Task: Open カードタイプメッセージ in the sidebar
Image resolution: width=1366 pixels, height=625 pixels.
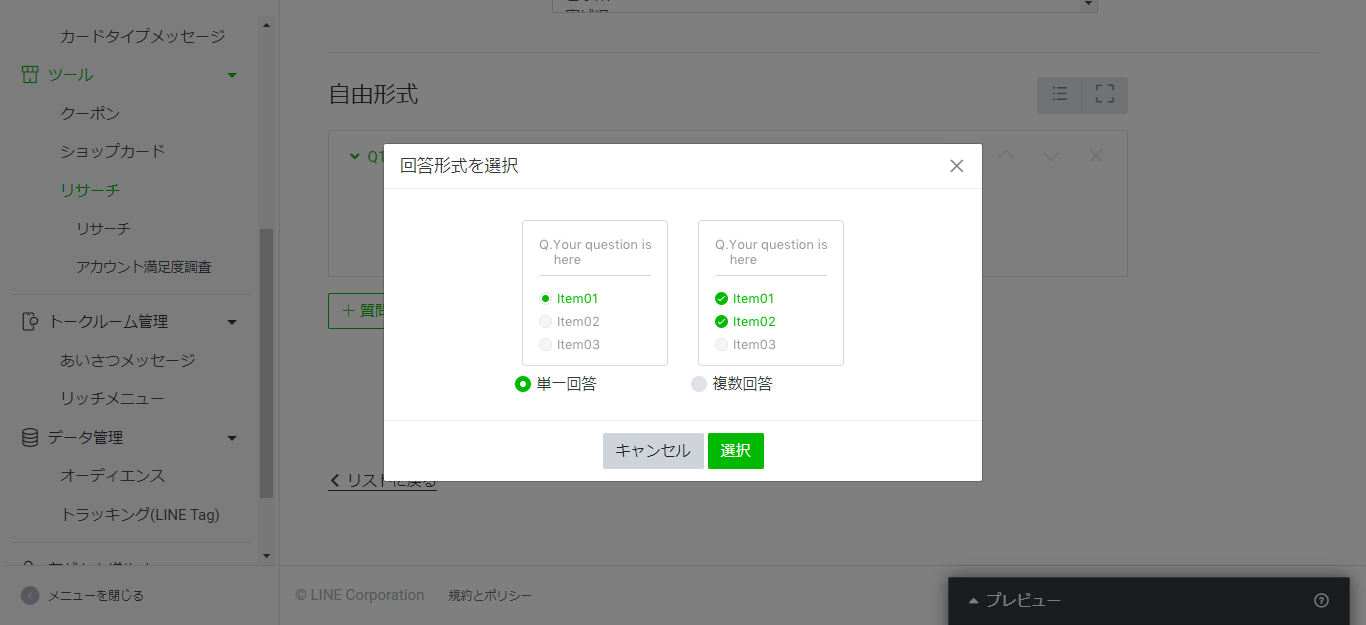Action: pyautogui.click(x=142, y=37)
